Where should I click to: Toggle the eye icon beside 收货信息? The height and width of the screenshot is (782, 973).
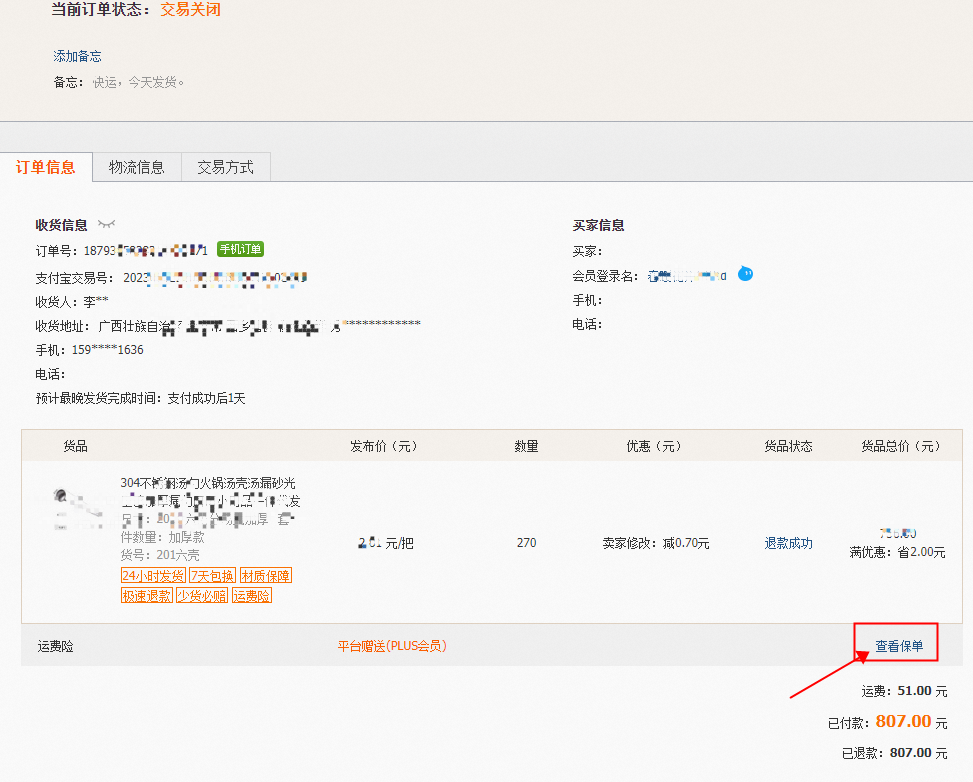coord(106,225)
